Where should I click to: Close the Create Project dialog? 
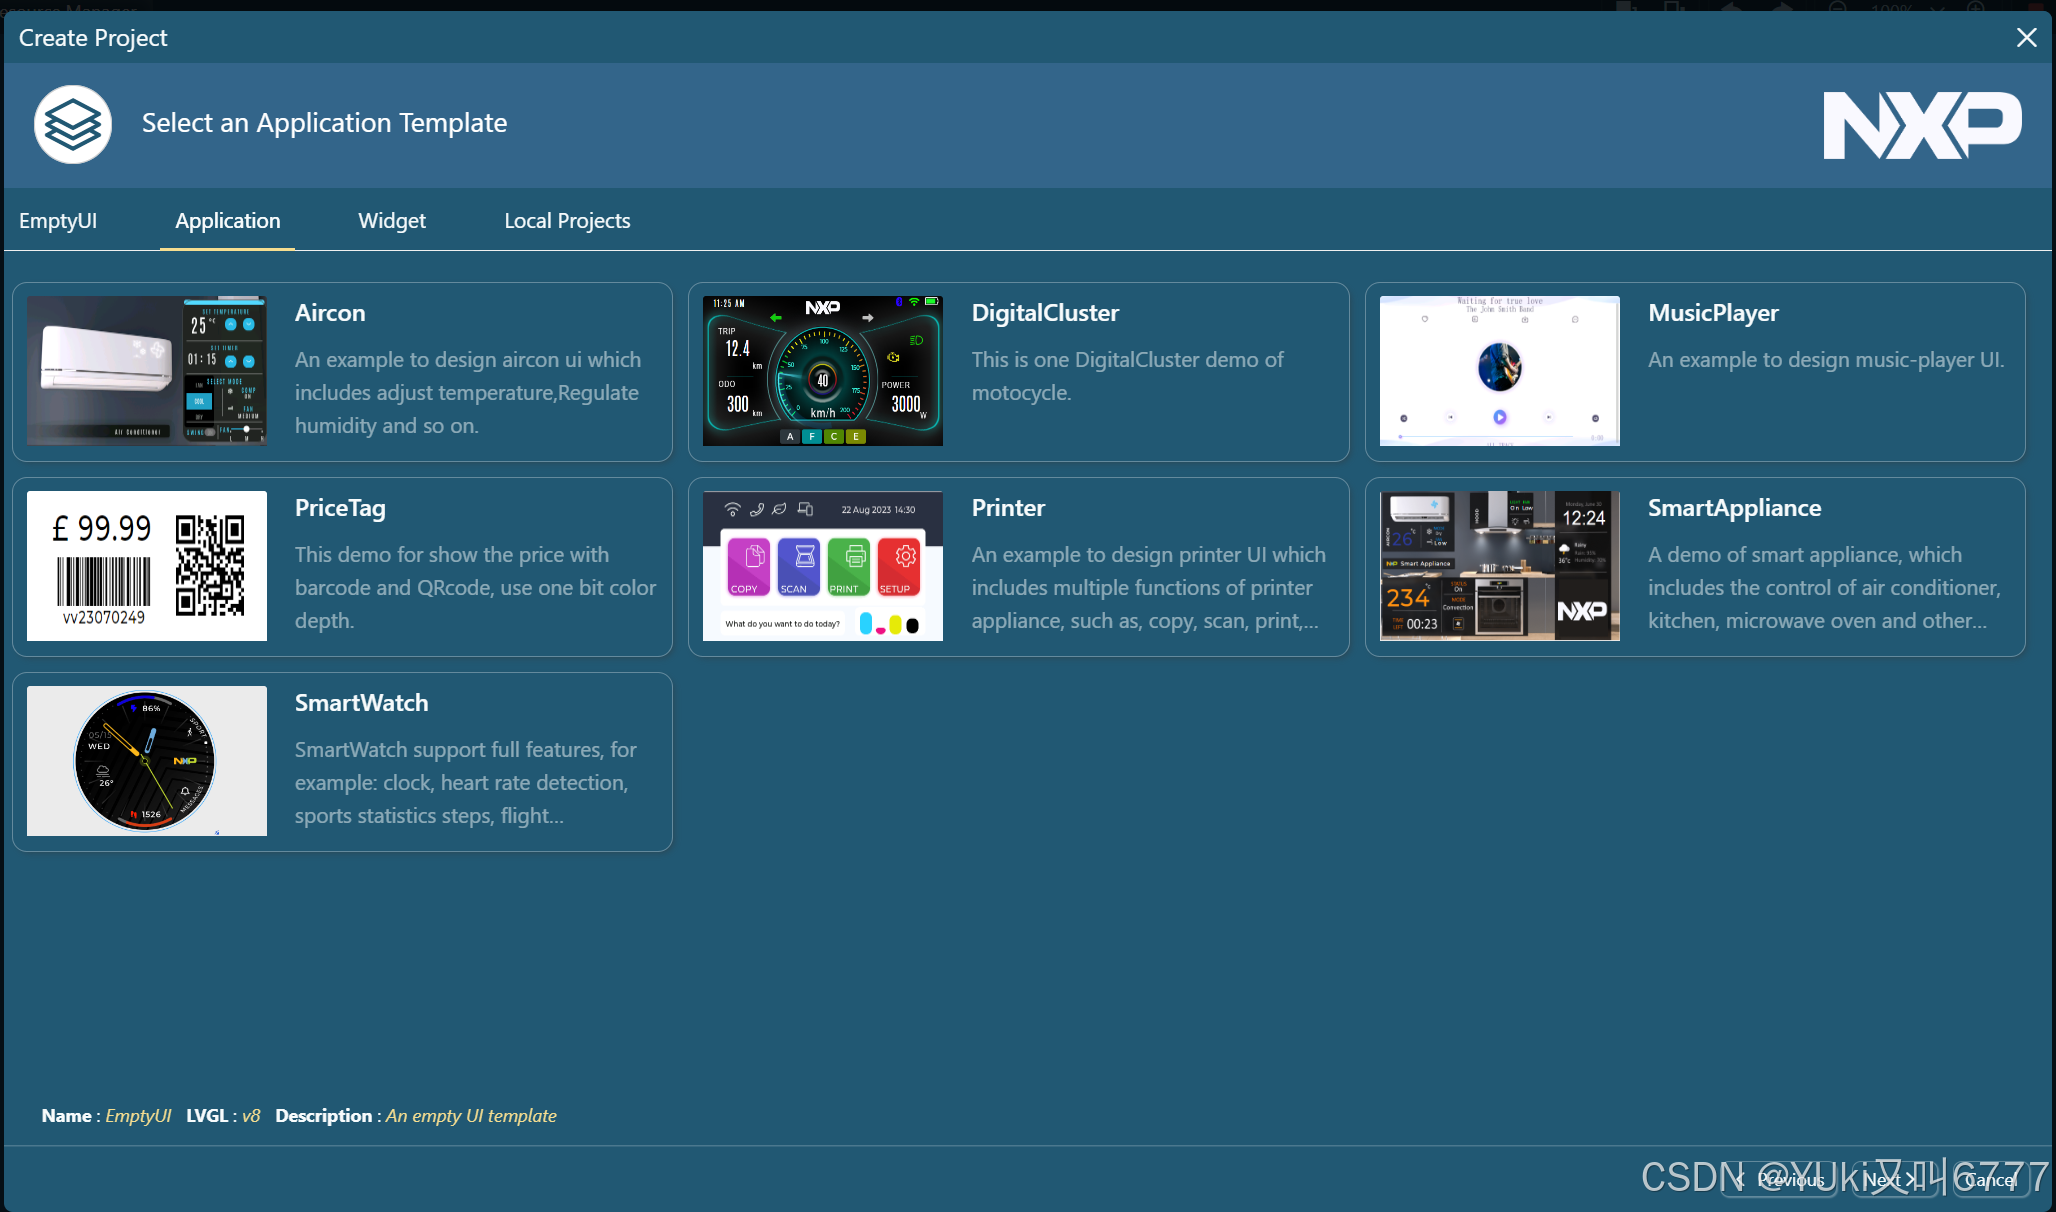(x=2026, y=38)
